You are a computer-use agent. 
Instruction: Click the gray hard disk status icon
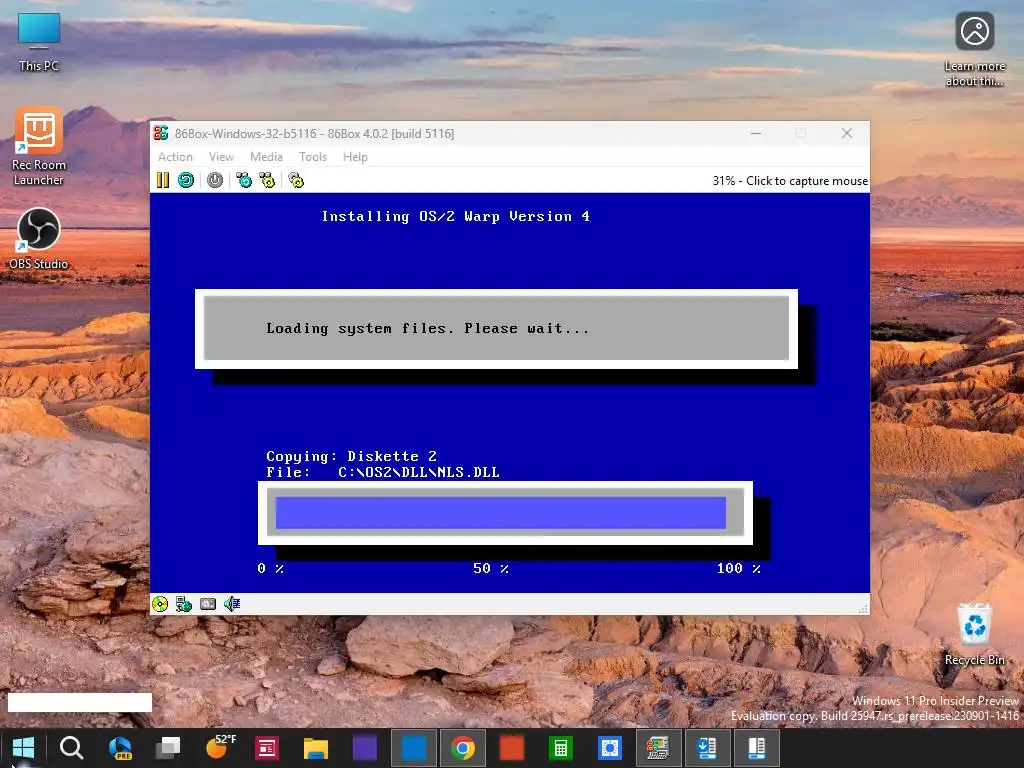click(208, 604)
